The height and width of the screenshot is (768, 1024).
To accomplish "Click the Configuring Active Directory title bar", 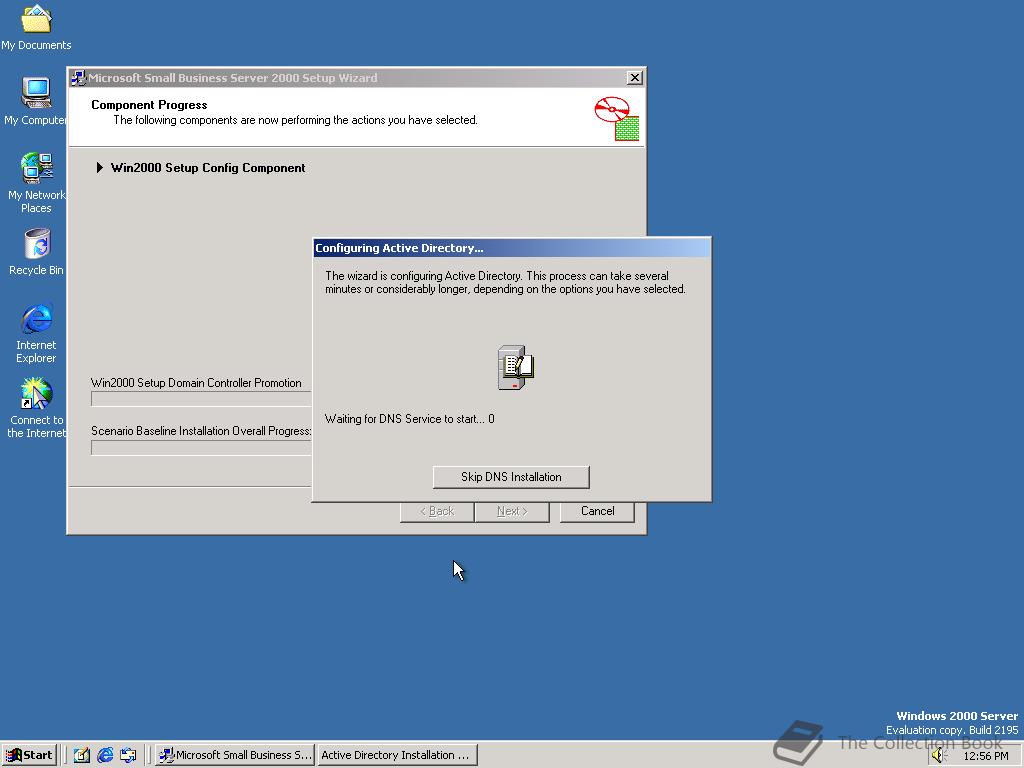I will 511,248.
